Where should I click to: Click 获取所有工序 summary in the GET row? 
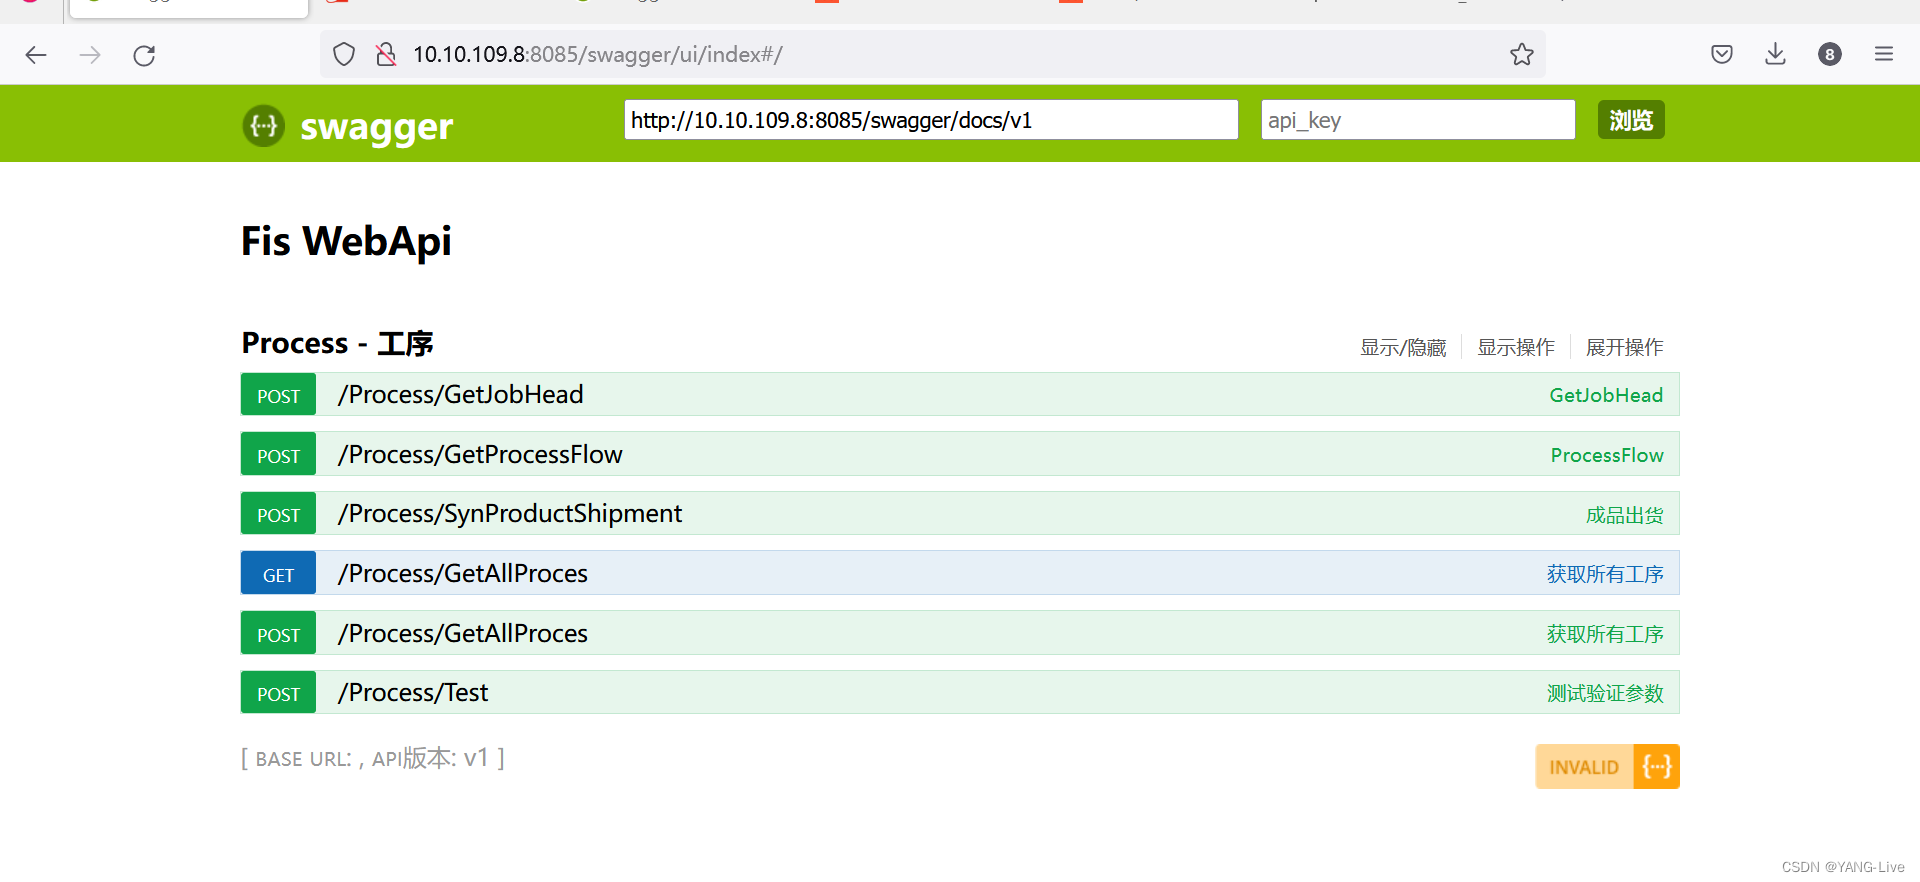(1605, 574)
